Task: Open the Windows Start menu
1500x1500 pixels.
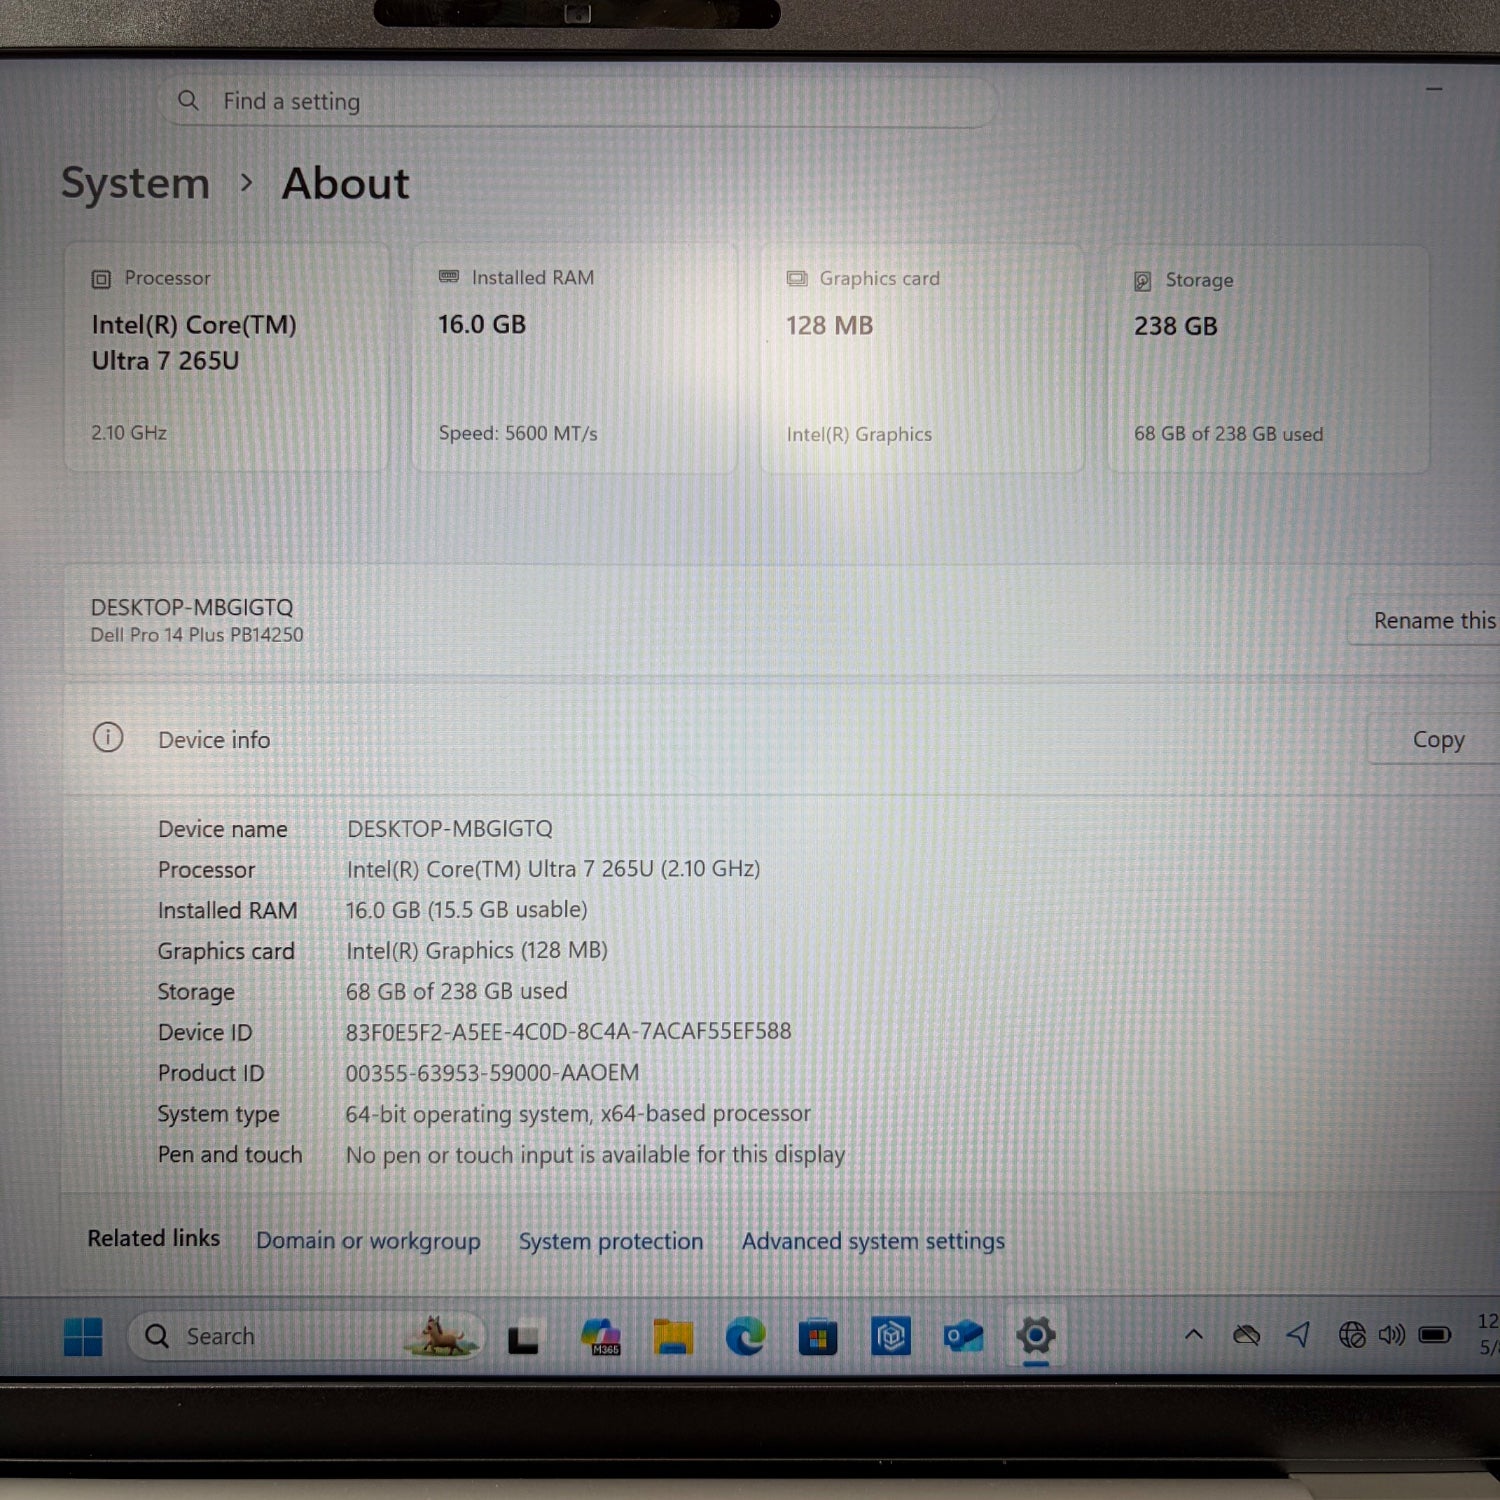Action: [83, 1336]
